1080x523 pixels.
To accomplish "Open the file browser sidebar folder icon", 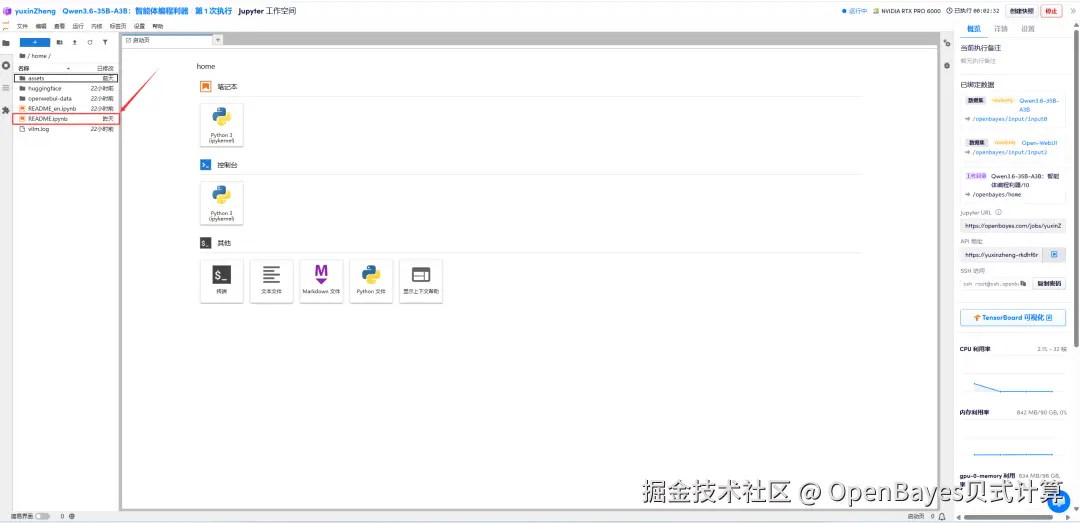I will click(6, 43).
